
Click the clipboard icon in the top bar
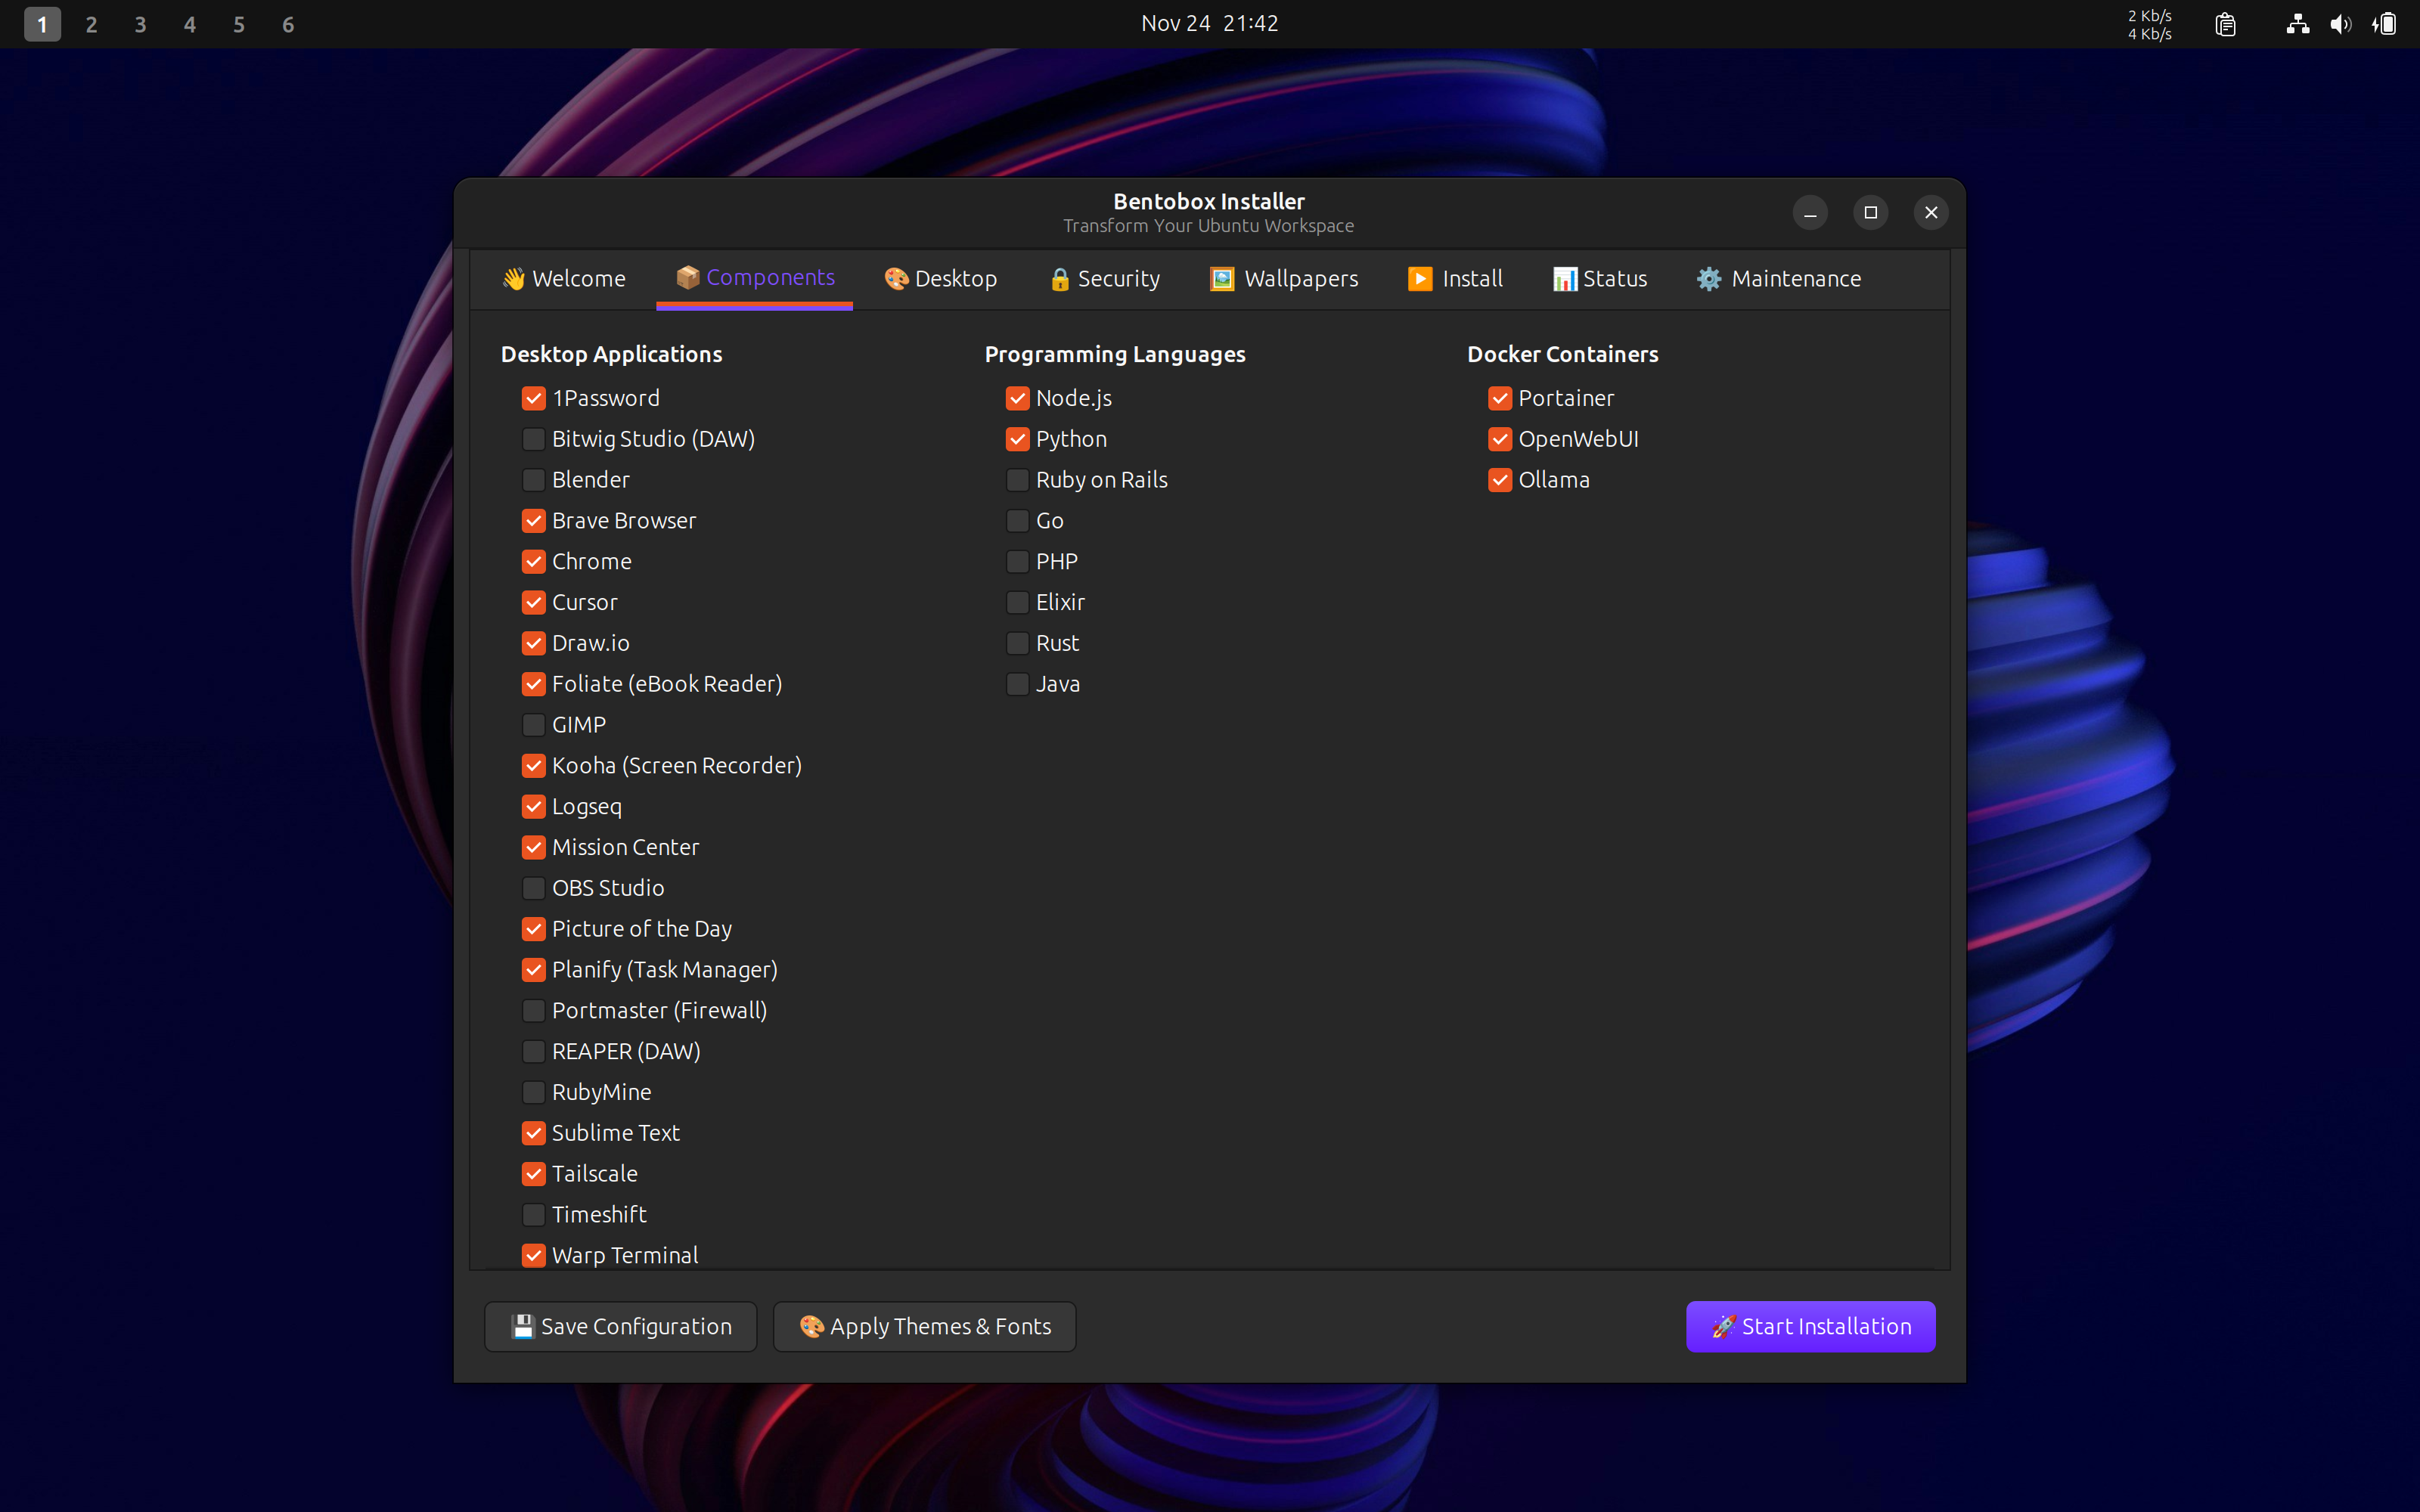click(2226, 24)
